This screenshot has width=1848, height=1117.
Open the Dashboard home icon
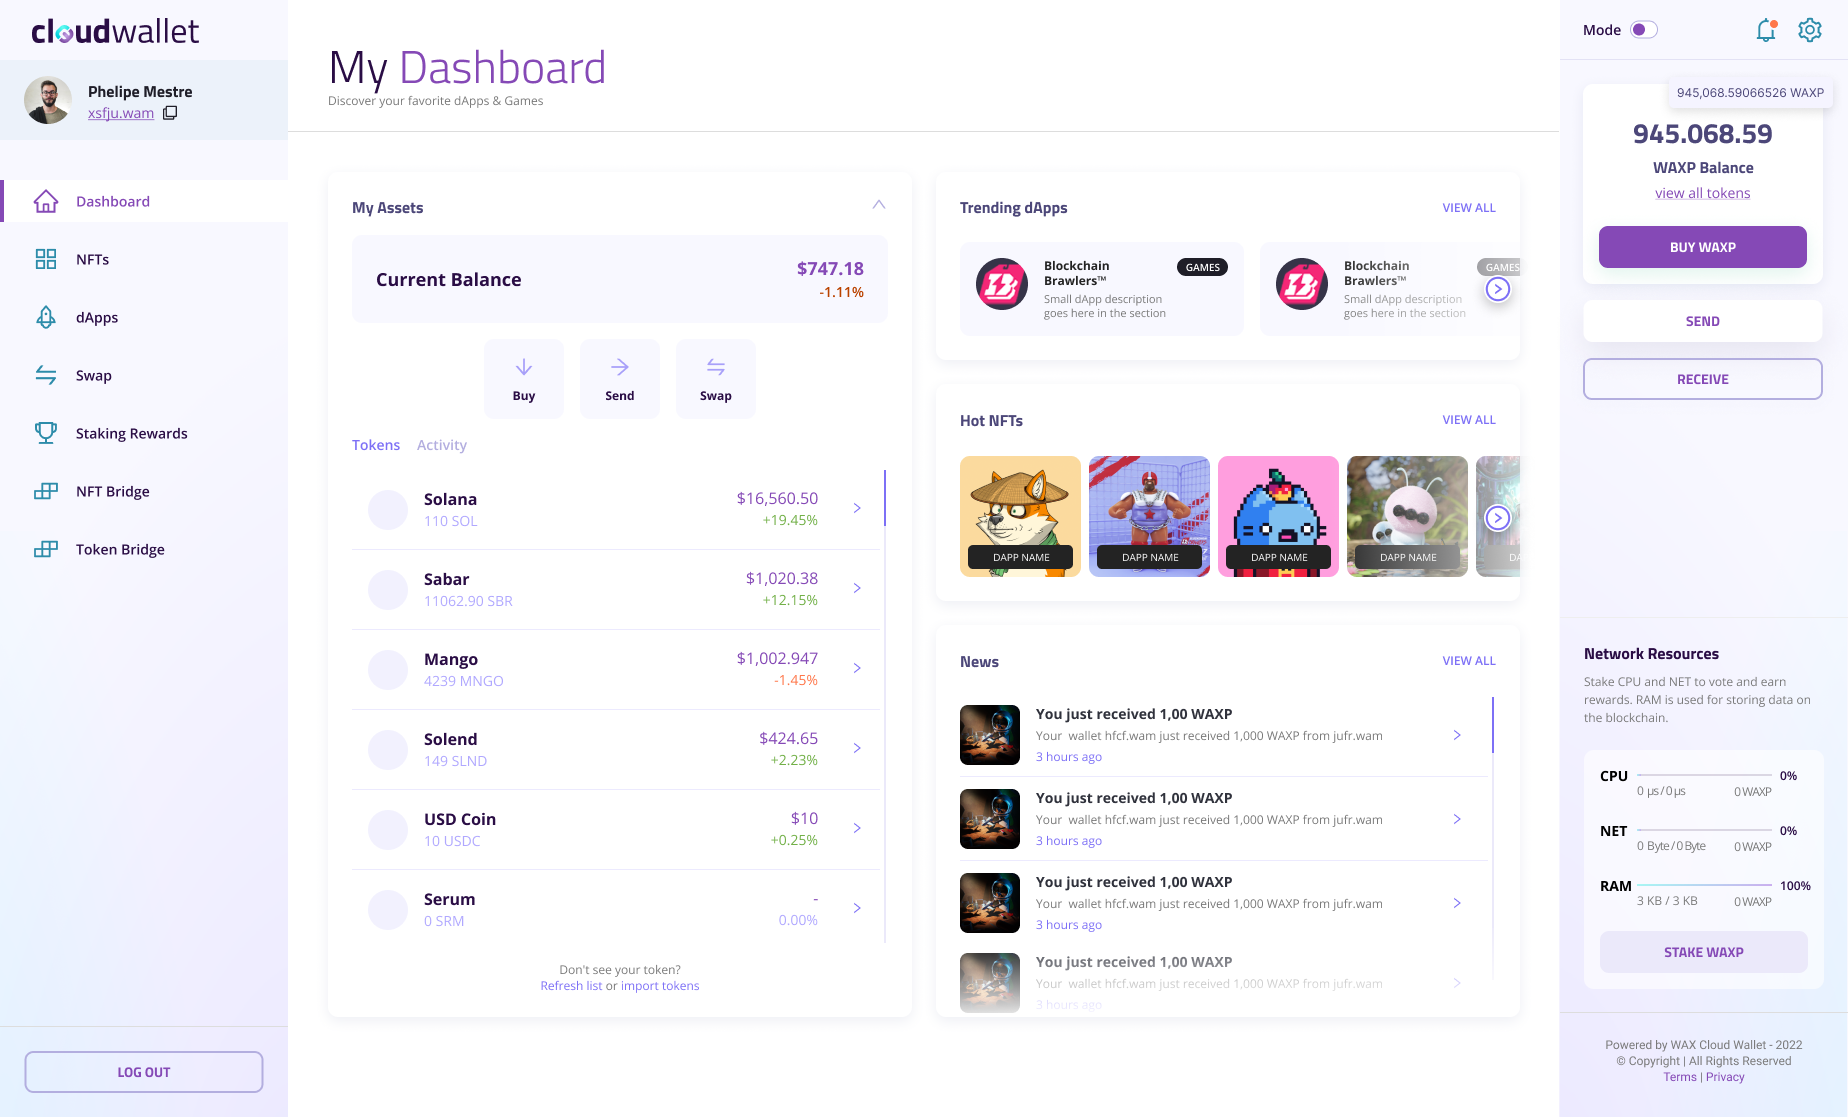point(46,201)
